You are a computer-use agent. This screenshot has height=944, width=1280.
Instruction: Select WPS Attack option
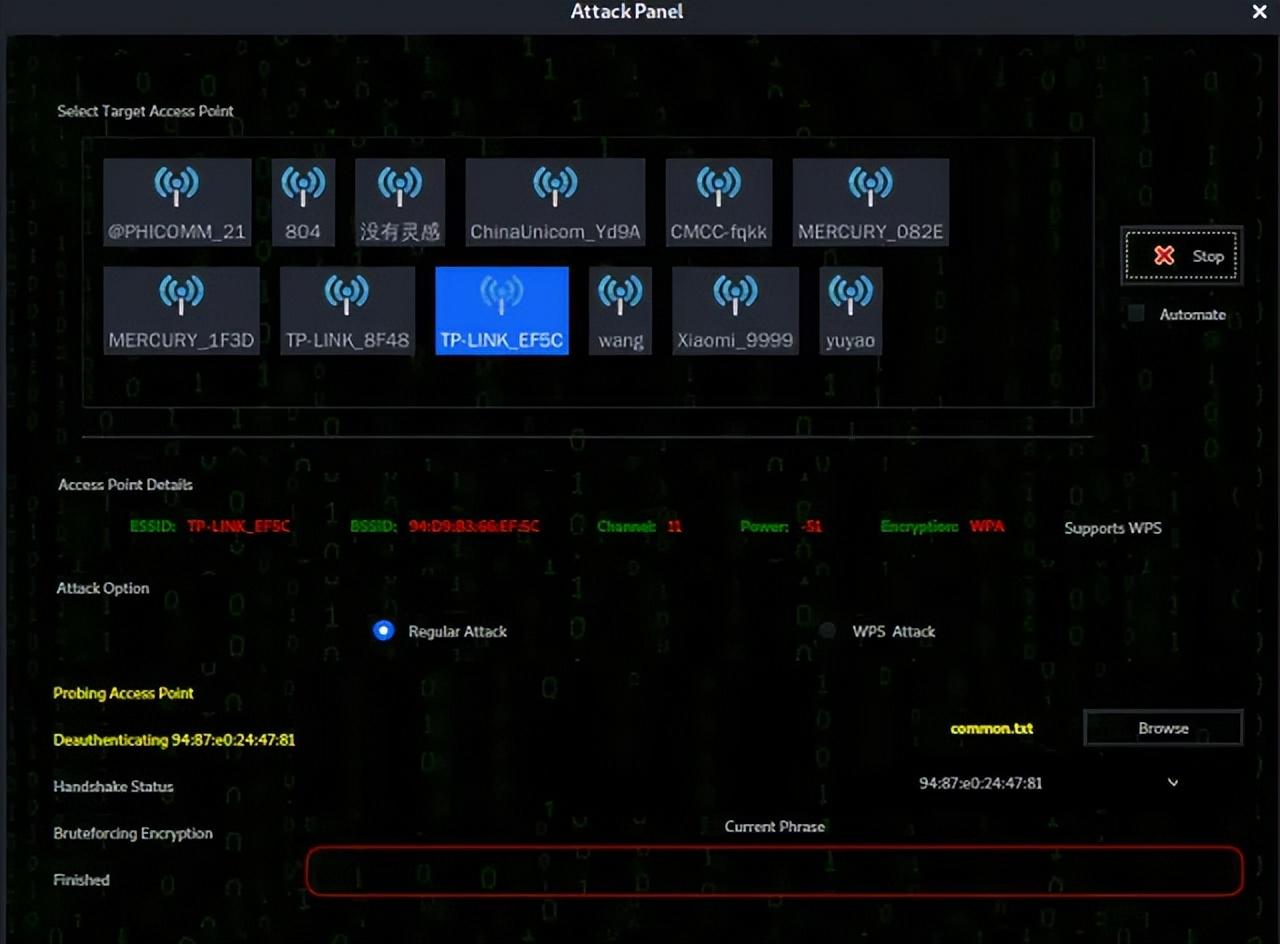click(x=827, y=631)
